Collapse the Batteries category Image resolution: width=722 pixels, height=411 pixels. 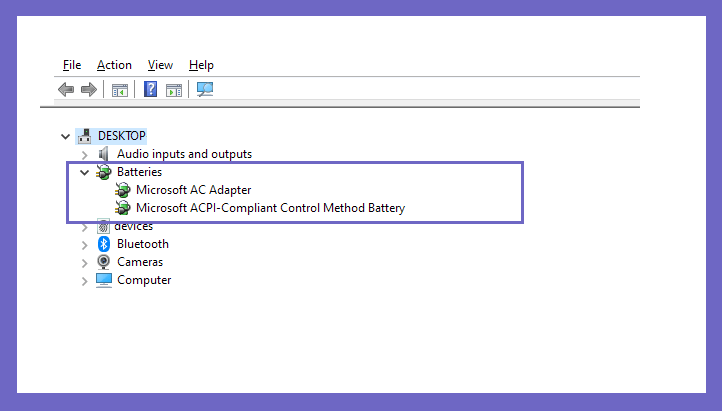(x=84, y=173)
